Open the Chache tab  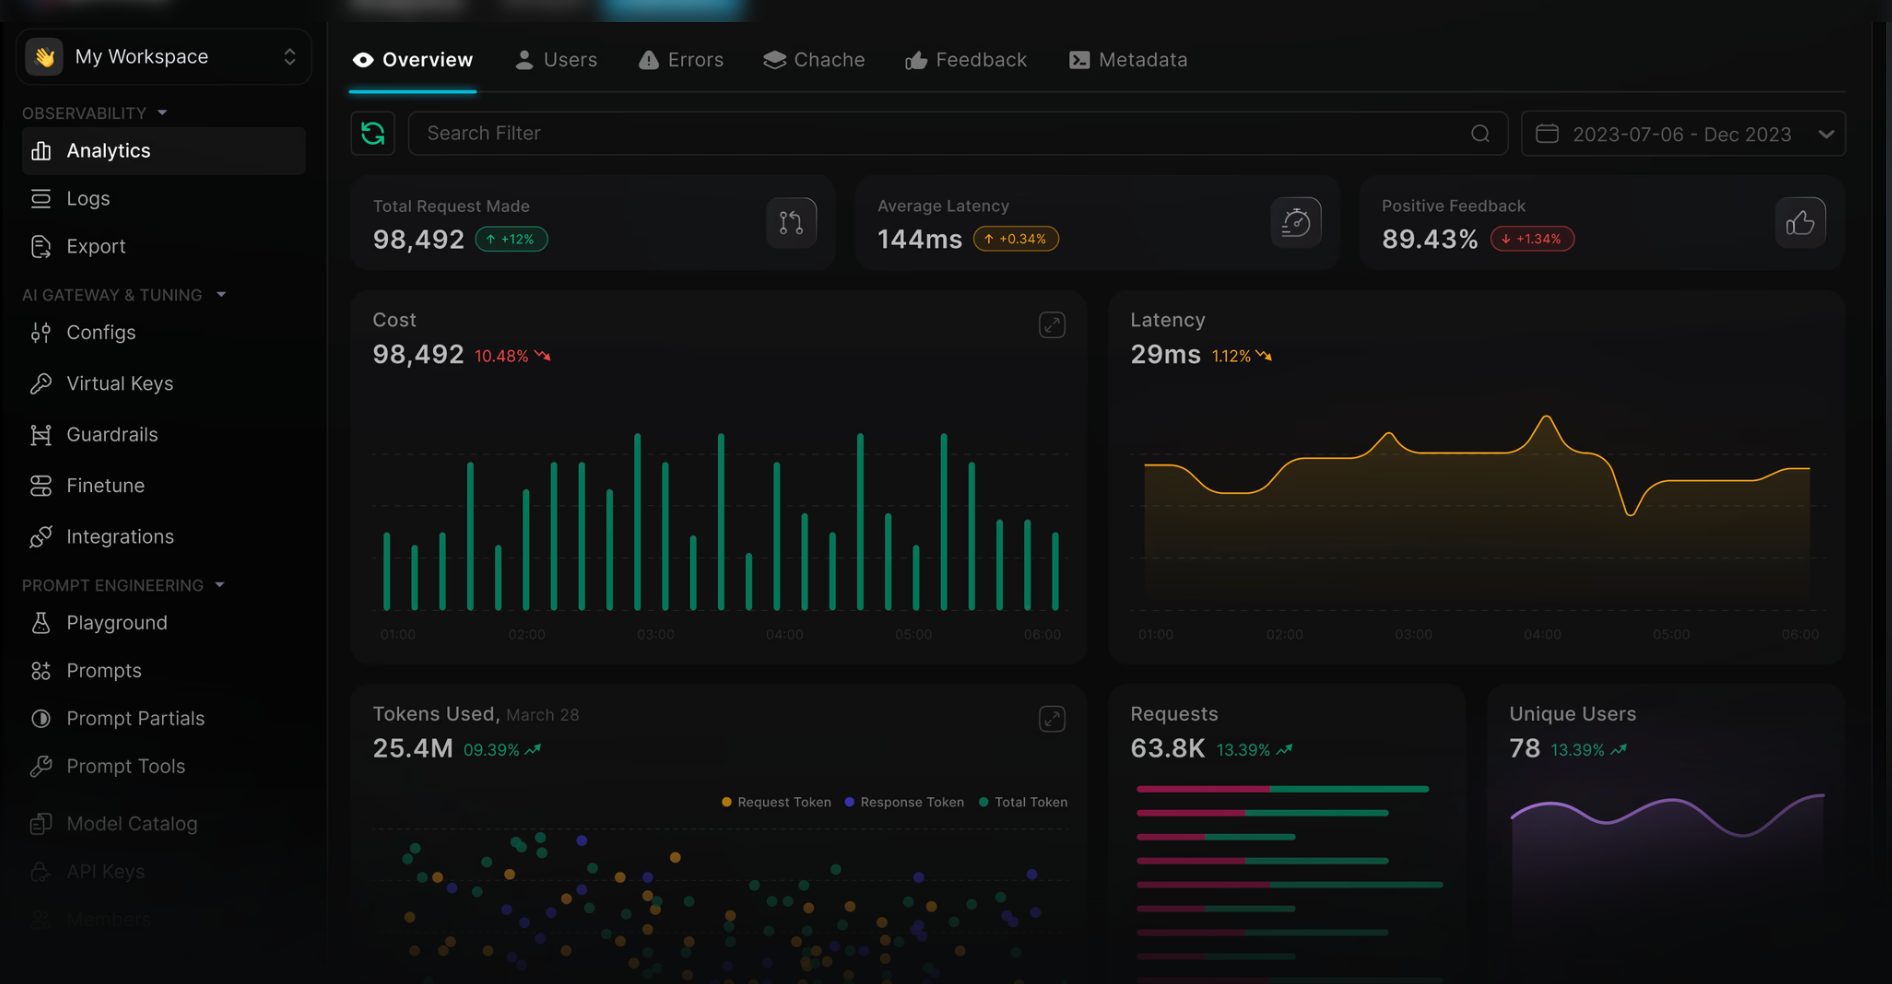click(x=814, y=60)
